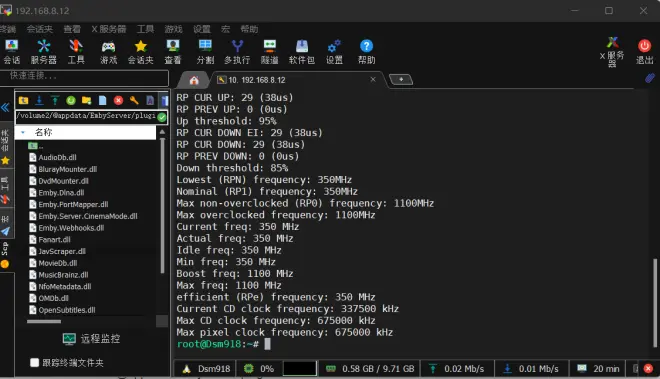Click the 软件包 (Packages) toolbar icon
The image size is (660, 379).
tap(302, 51)
